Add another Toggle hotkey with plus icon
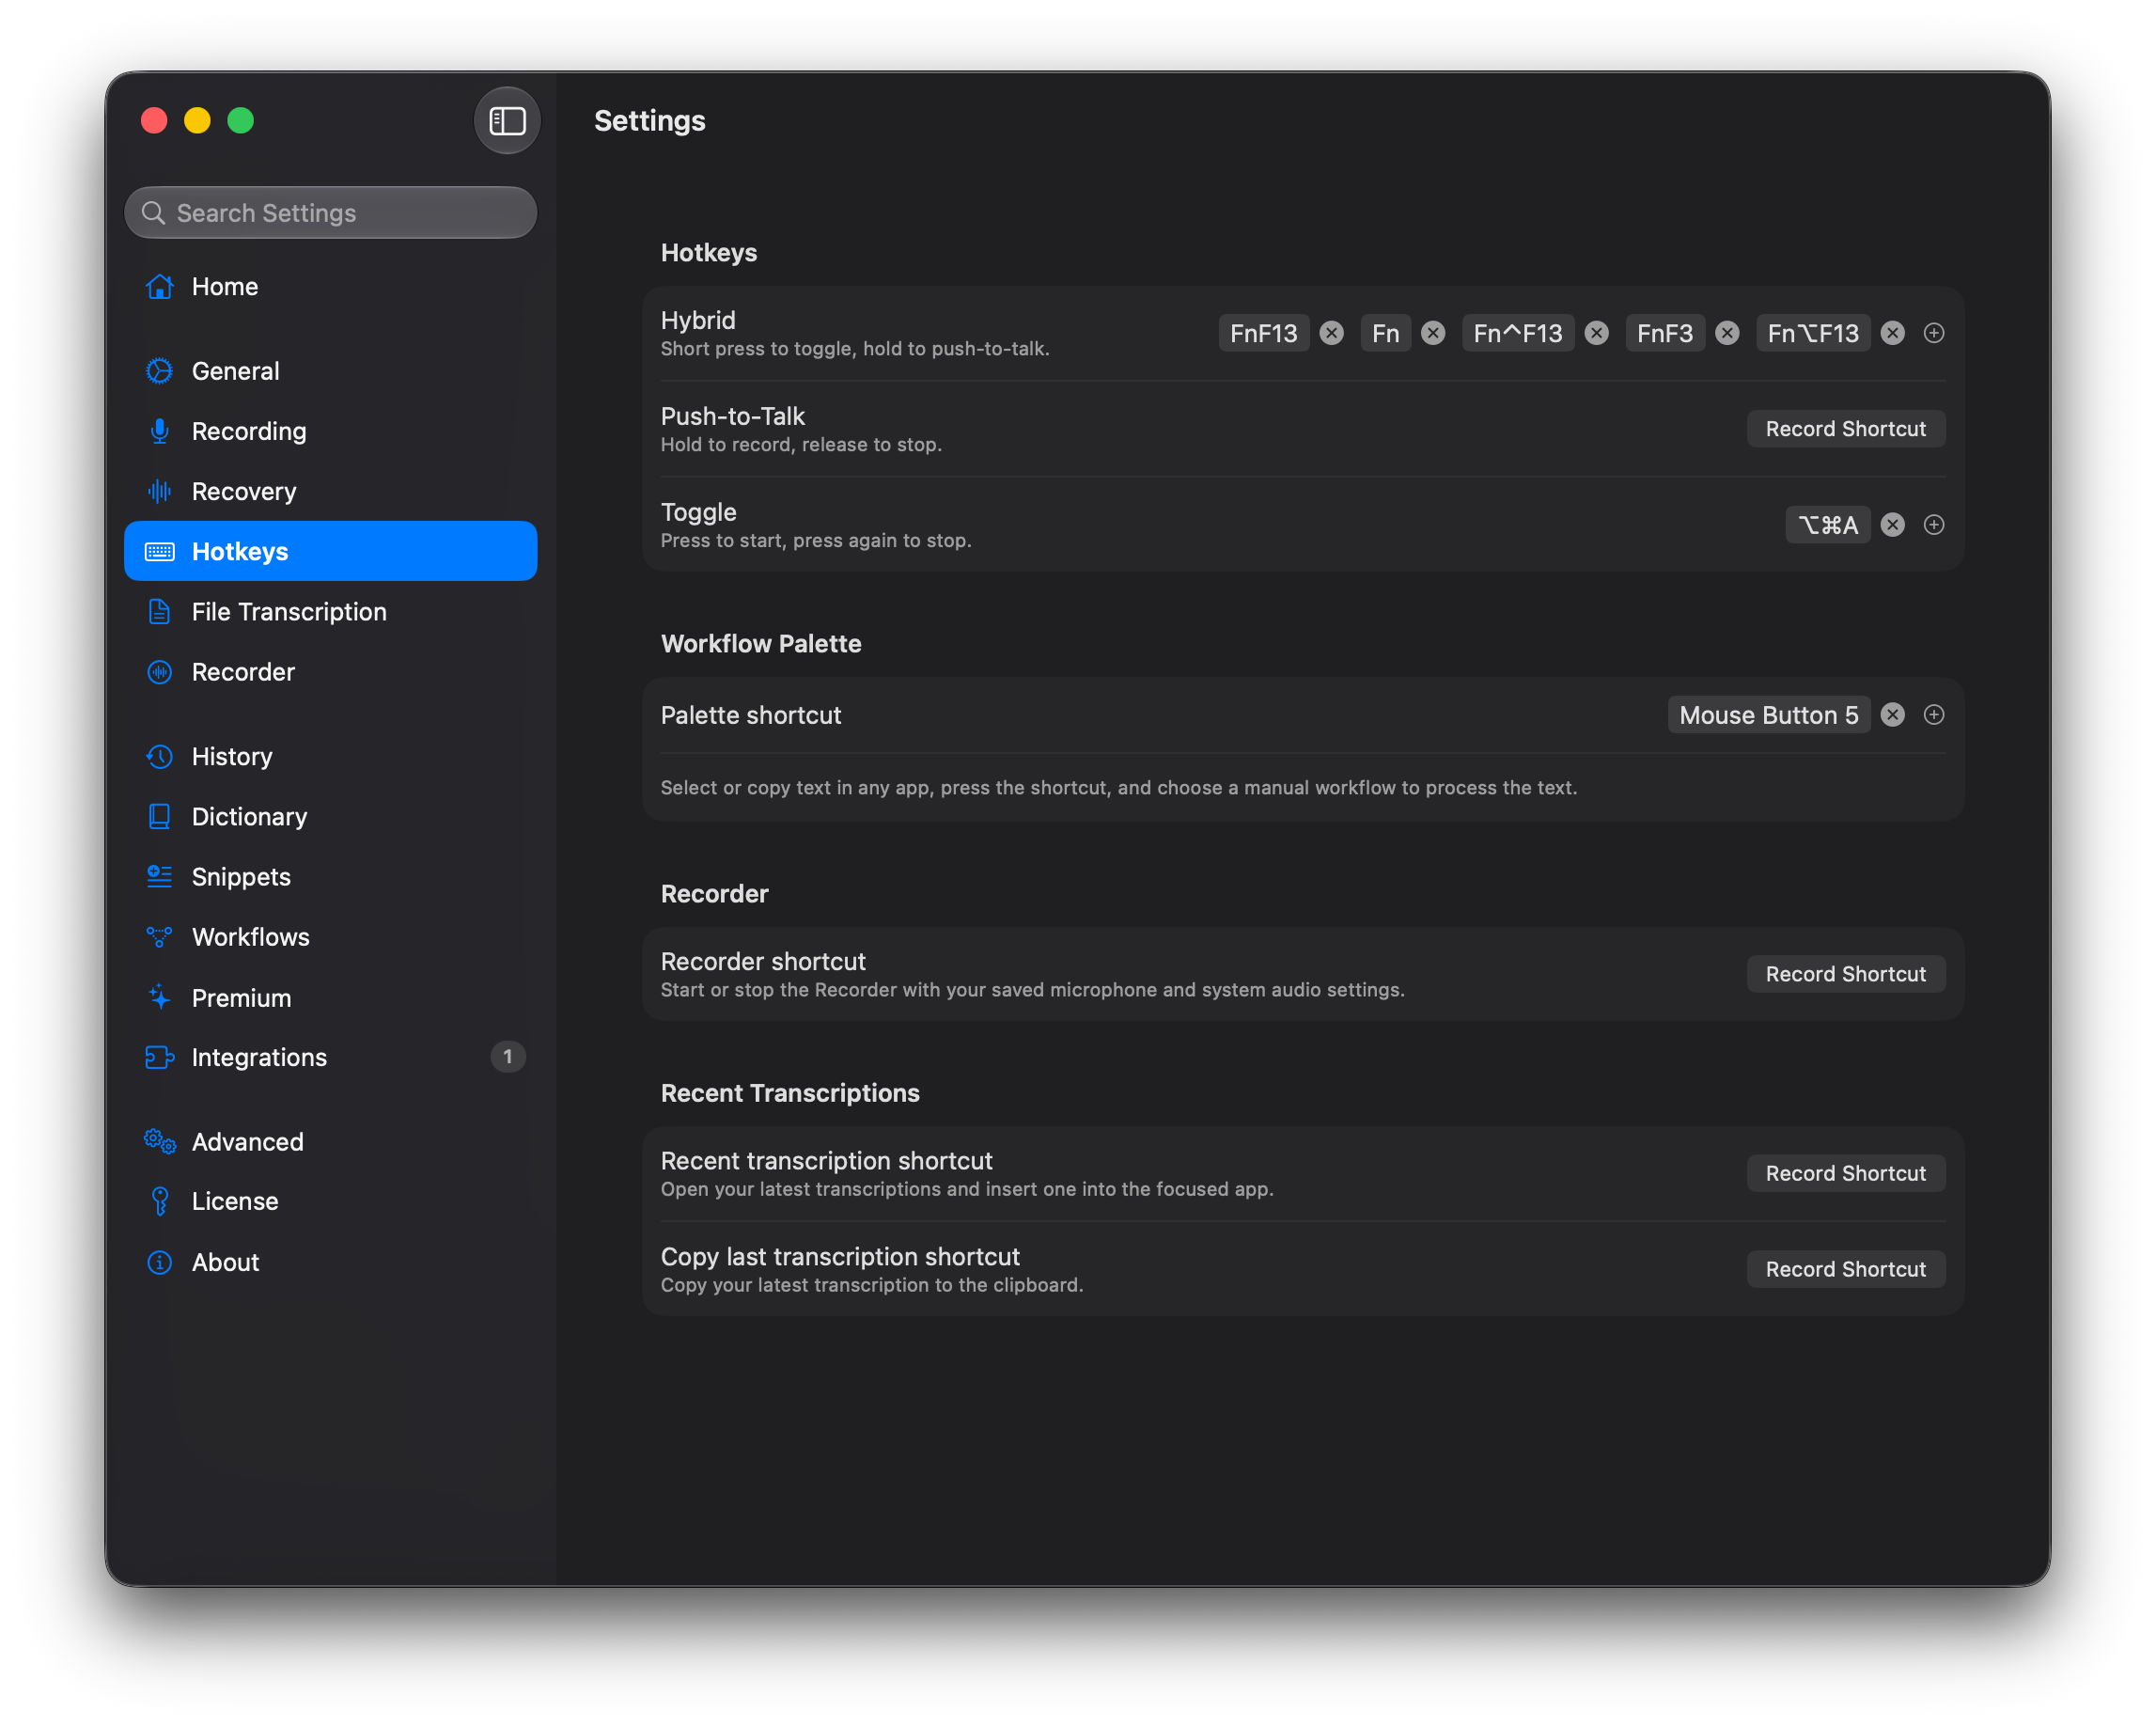 click(1934, 525)
